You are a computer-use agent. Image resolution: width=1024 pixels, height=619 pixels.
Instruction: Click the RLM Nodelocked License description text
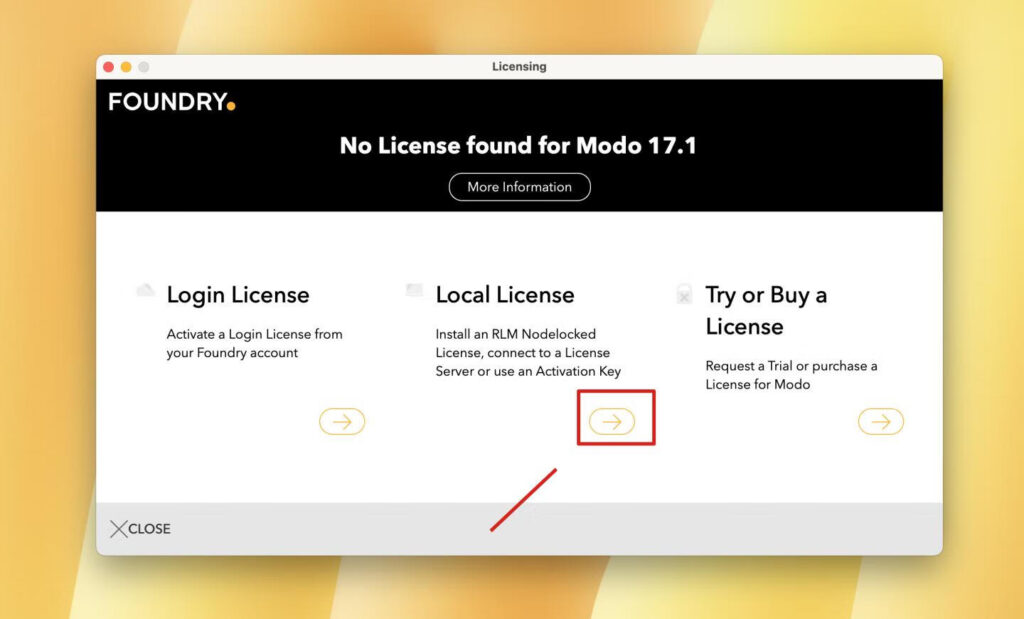pyautogui.click(x=528, y=352)
